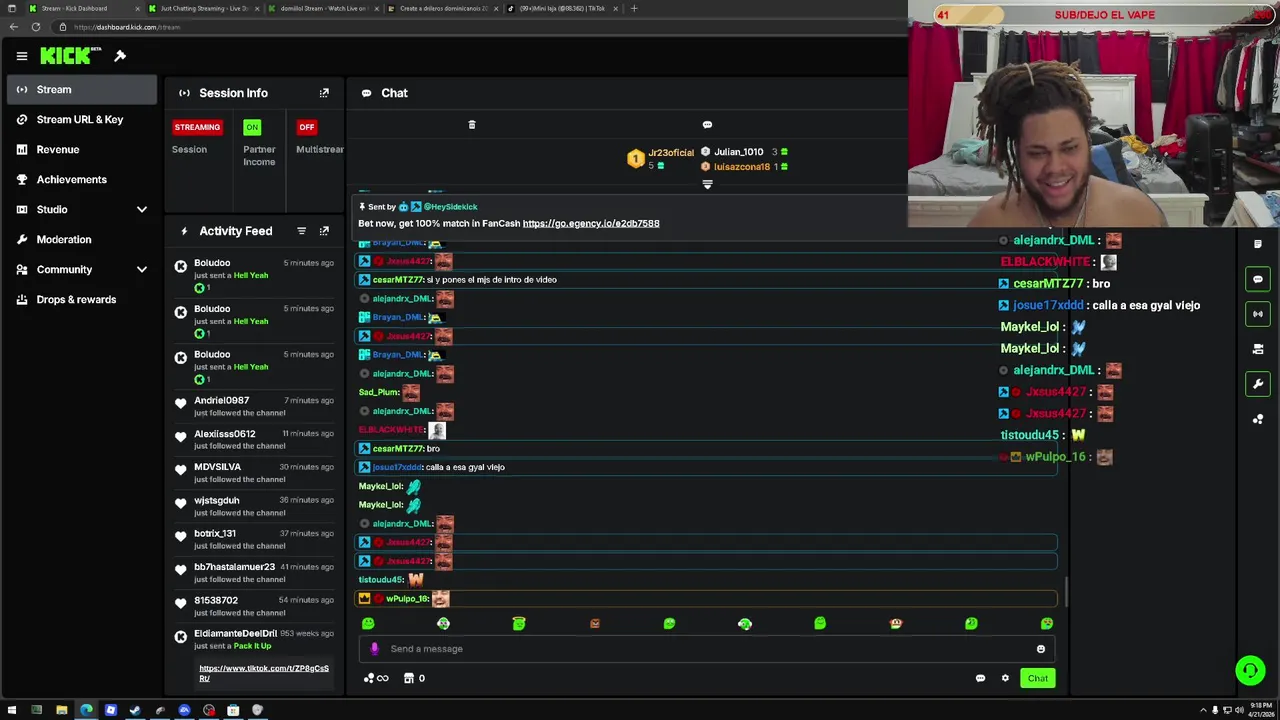Viewport: 1280px width, 720px height.
Task: Click the stacked layout icon in right sidebar
Action: click(x=1258, y=349)
